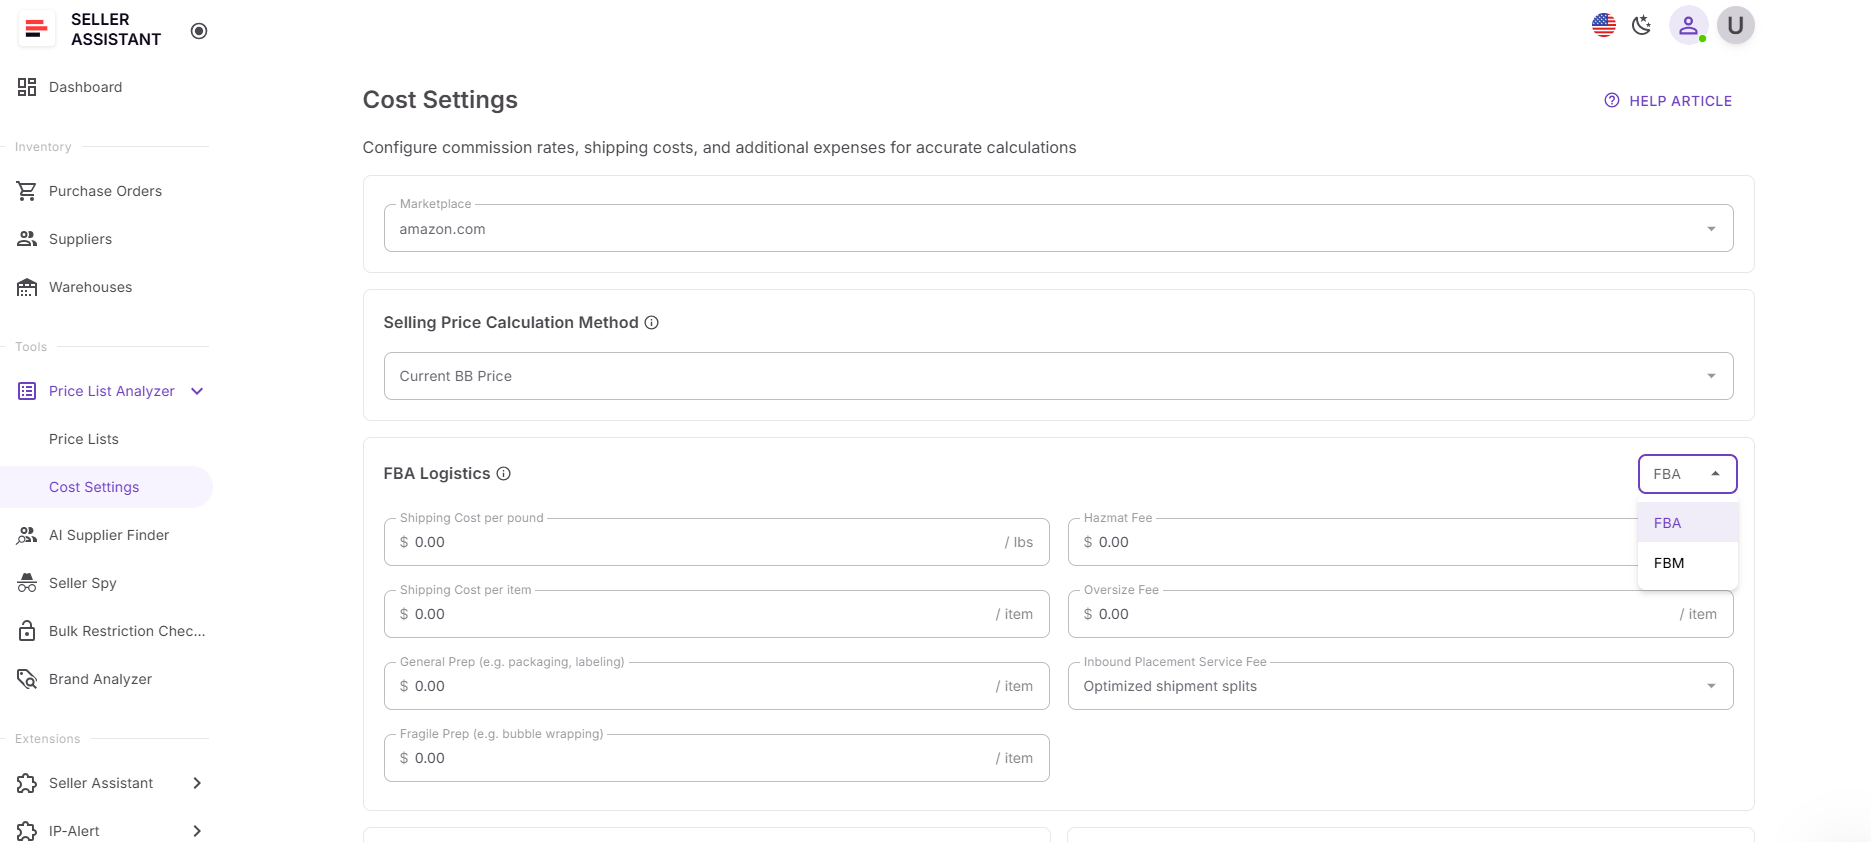Click the purple user account icon
Screen dimensions: 1871x842
(x=1688, y=25)
